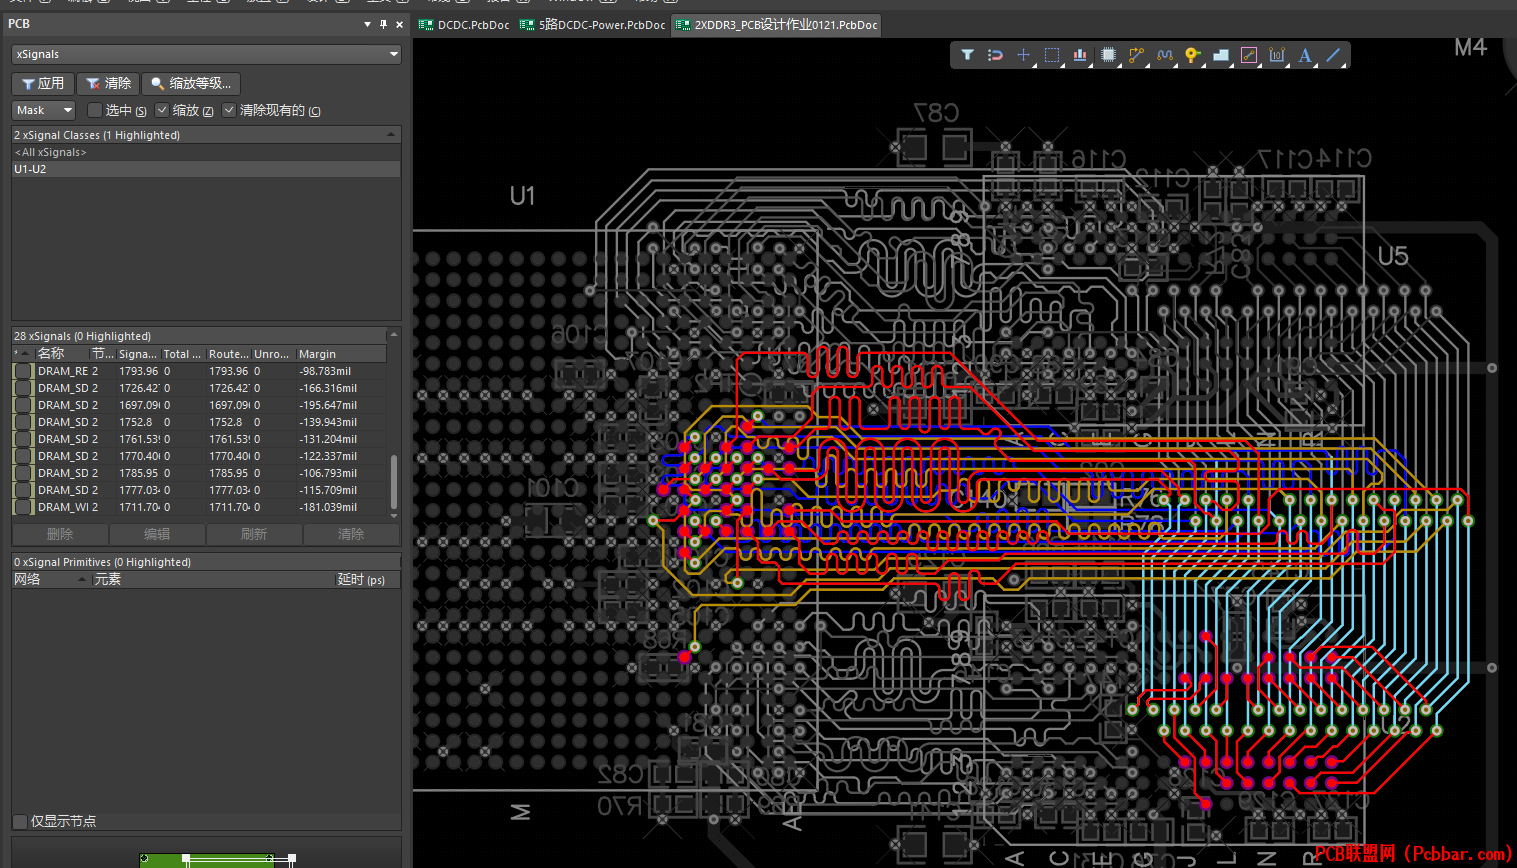Enable the 仅显示节点 checkbox
Viewport: 1517px width, 868px height.
tap(19, 821)
